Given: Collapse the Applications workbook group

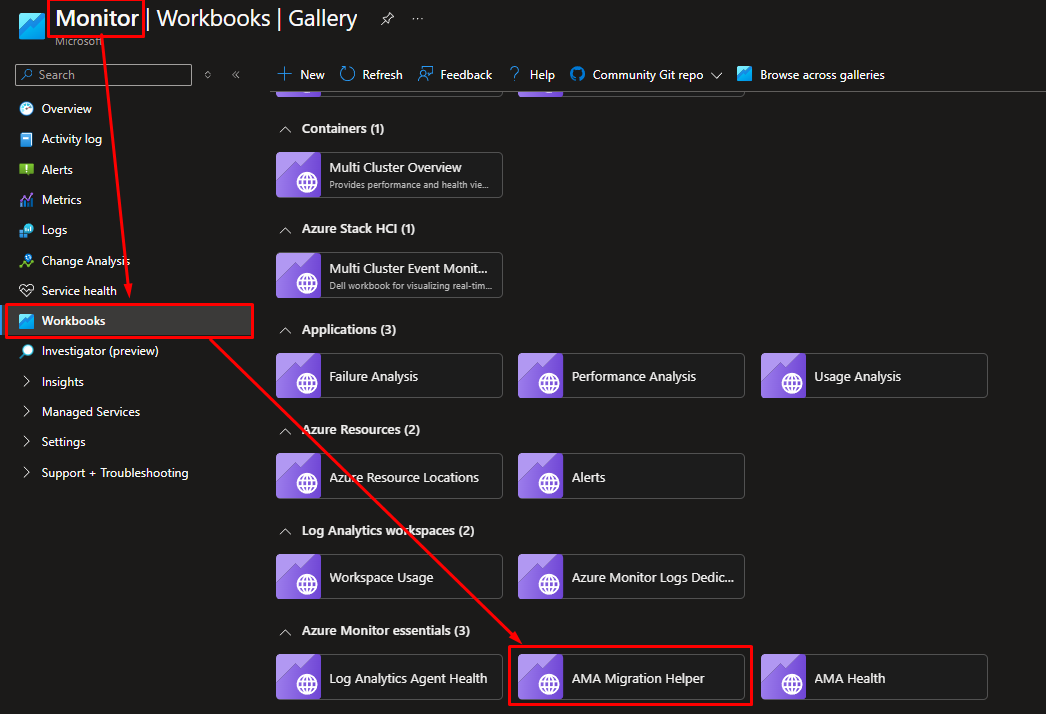Looking at the screenshot, I should tap(285, 329).
